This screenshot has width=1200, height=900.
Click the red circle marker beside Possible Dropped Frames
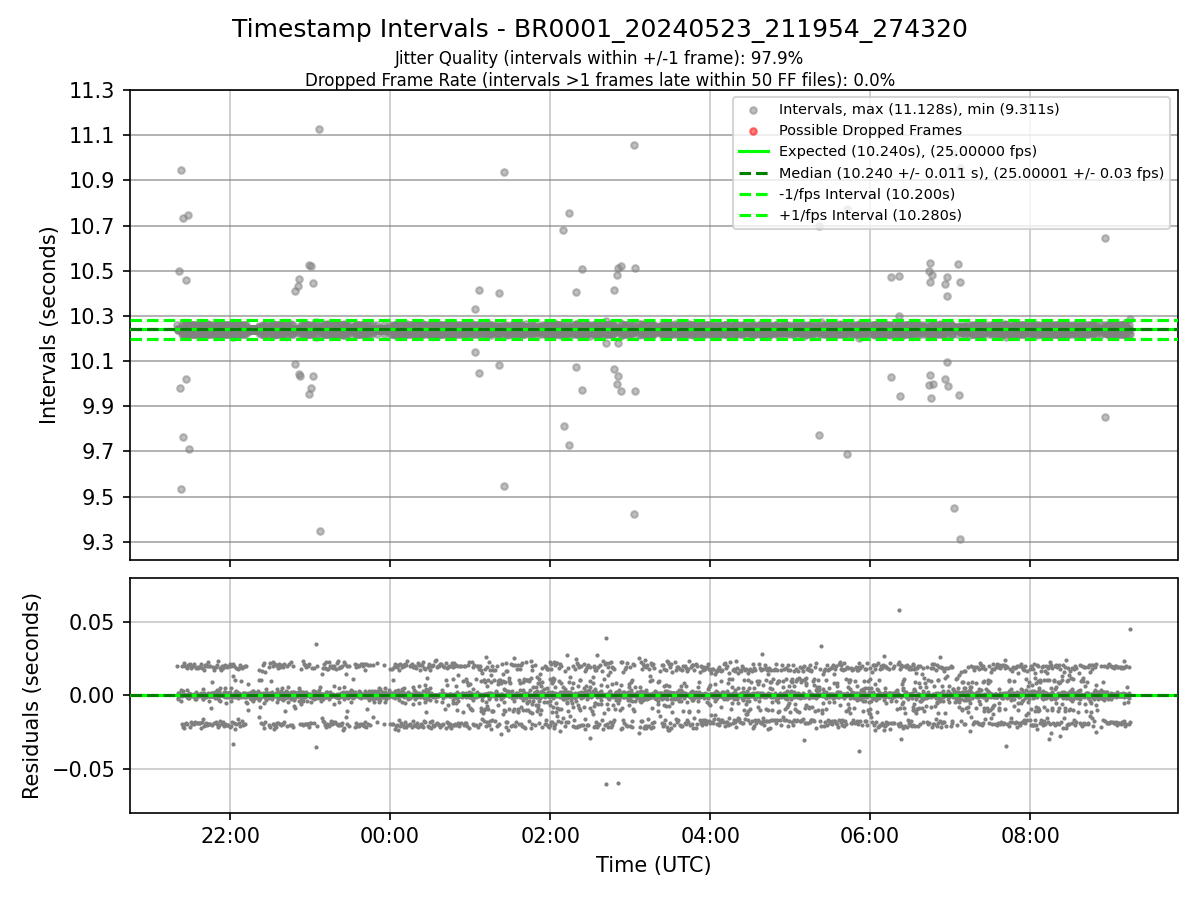(x=754, y=131)
